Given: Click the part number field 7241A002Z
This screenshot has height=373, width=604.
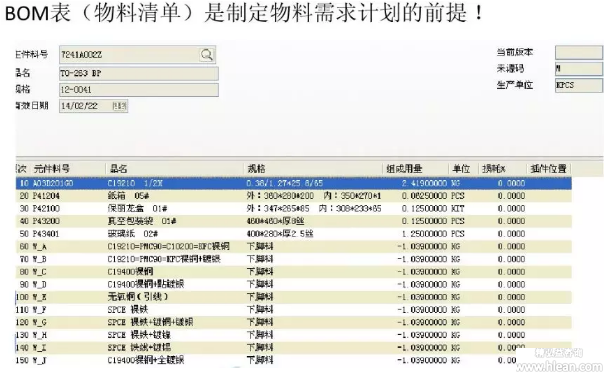Looking at the screenshot, I should tap(129, 55).
